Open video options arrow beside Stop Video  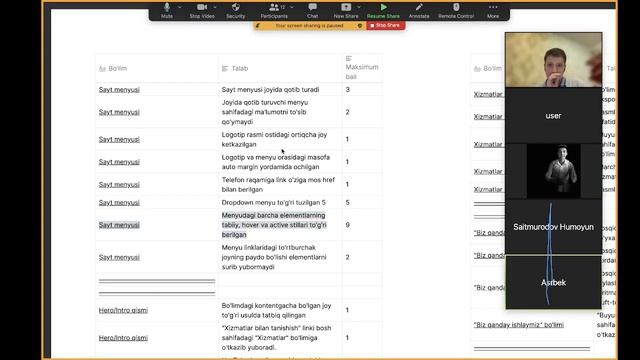coord(215,7)
